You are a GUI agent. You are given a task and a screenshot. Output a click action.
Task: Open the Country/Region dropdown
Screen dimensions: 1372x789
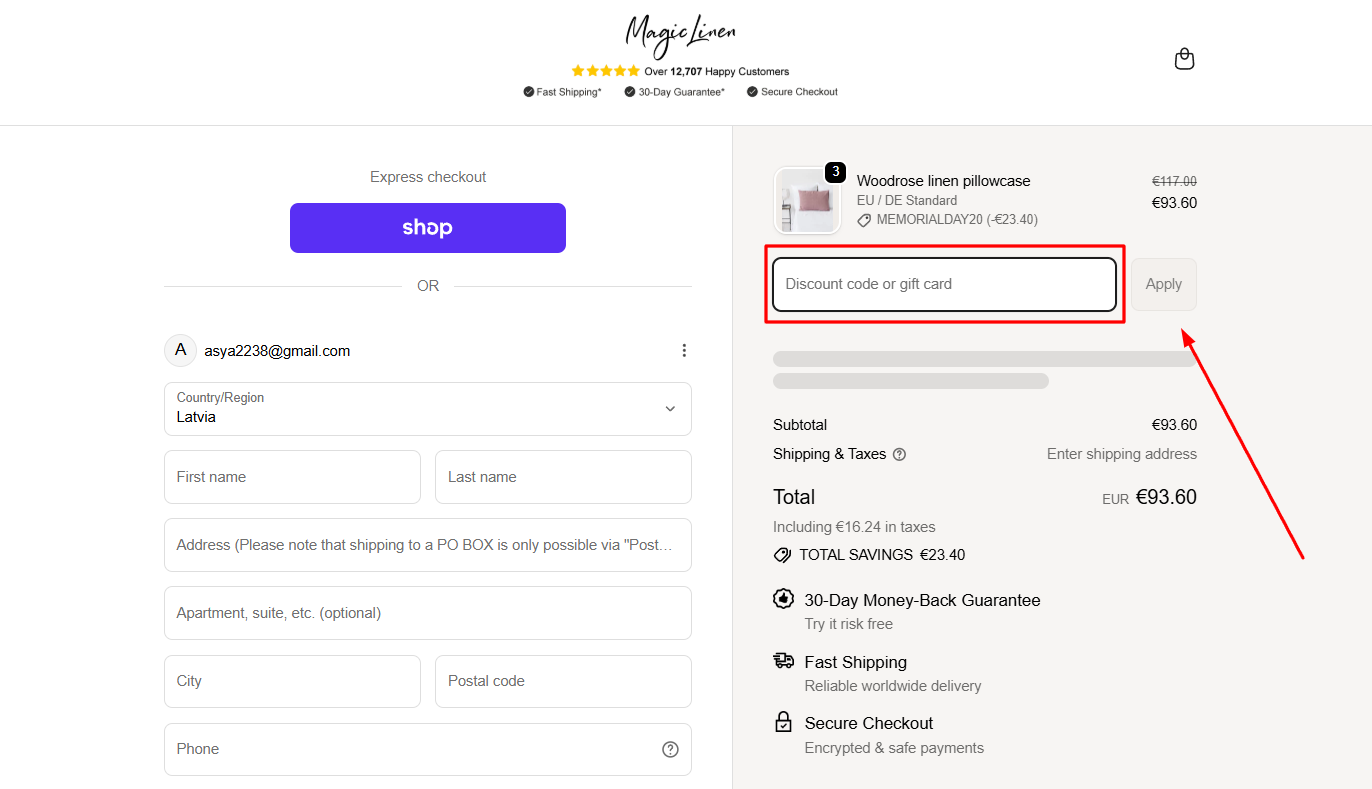[428, 409]
